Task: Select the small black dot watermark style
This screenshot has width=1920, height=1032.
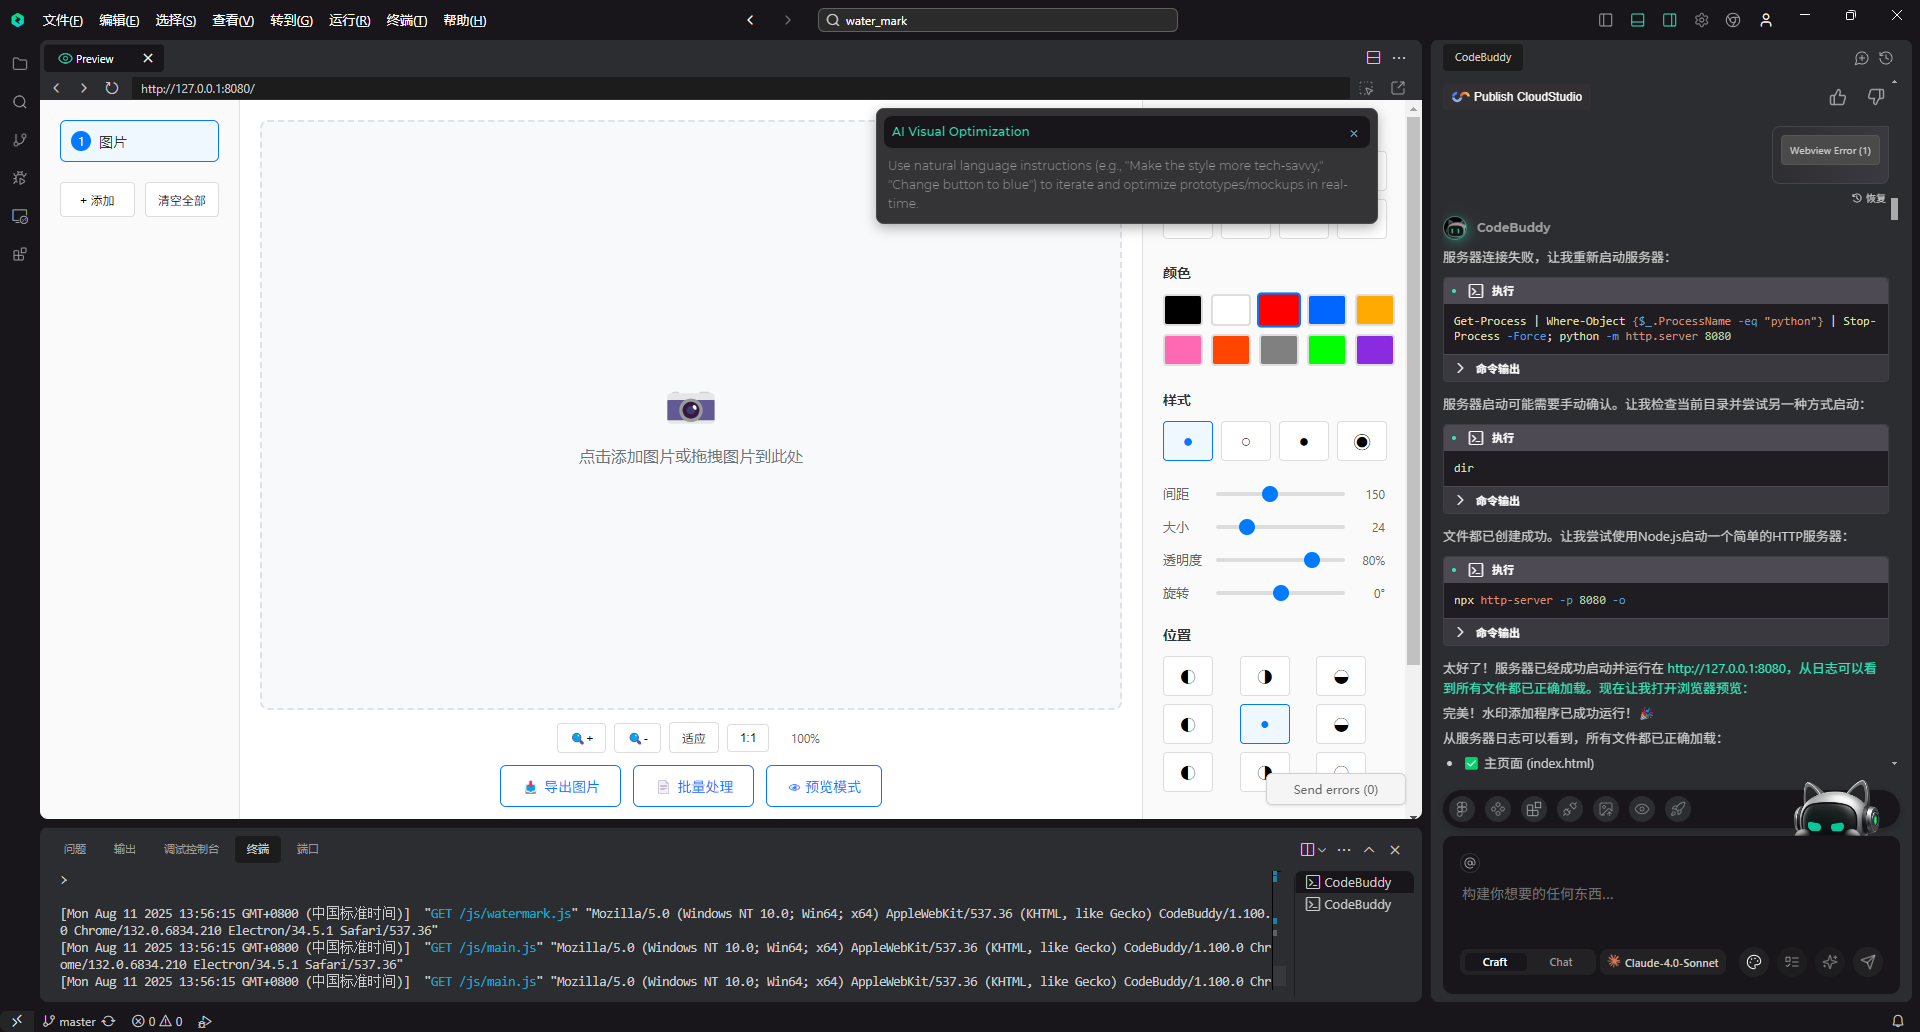Action: tap(1304, 441)
